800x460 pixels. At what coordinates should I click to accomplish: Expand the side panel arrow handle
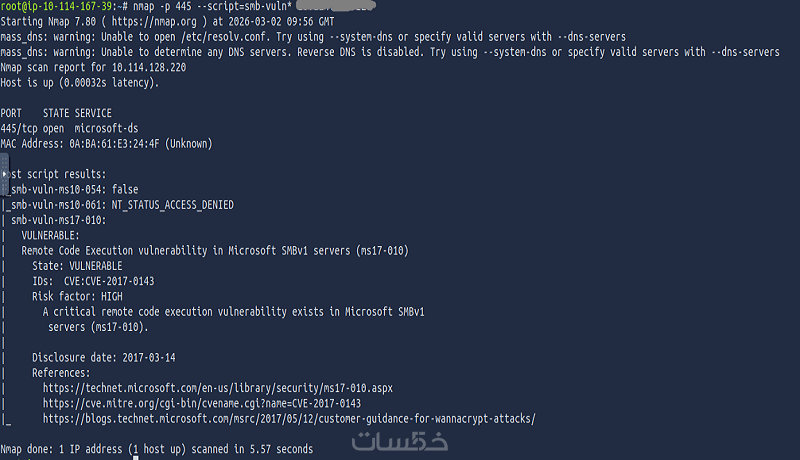5,174
